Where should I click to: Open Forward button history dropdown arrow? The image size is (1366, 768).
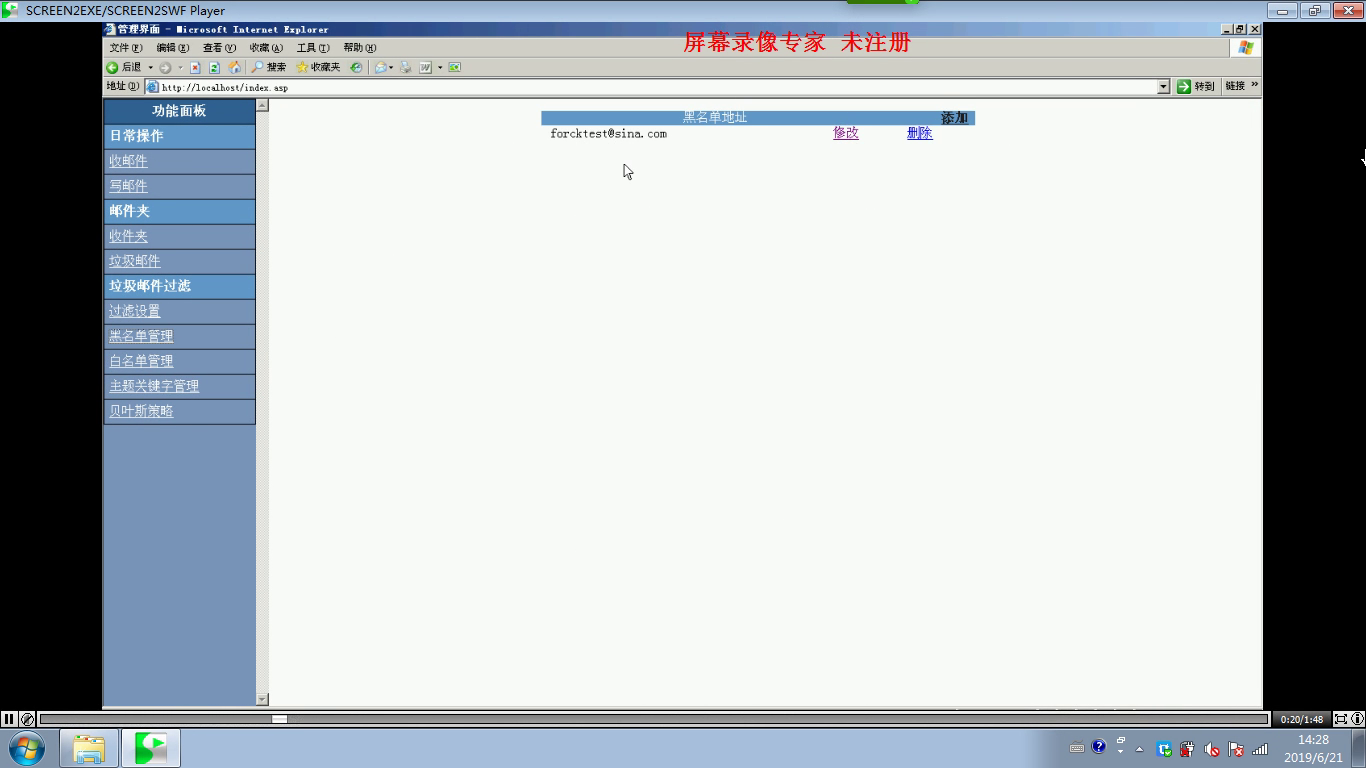[180, 67]
